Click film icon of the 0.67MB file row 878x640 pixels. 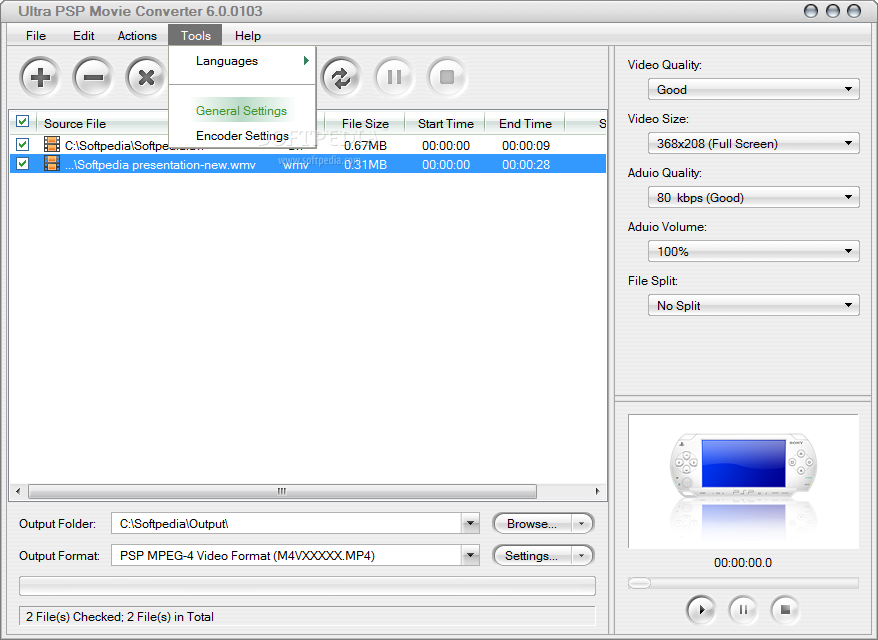(x=52, y=144)
